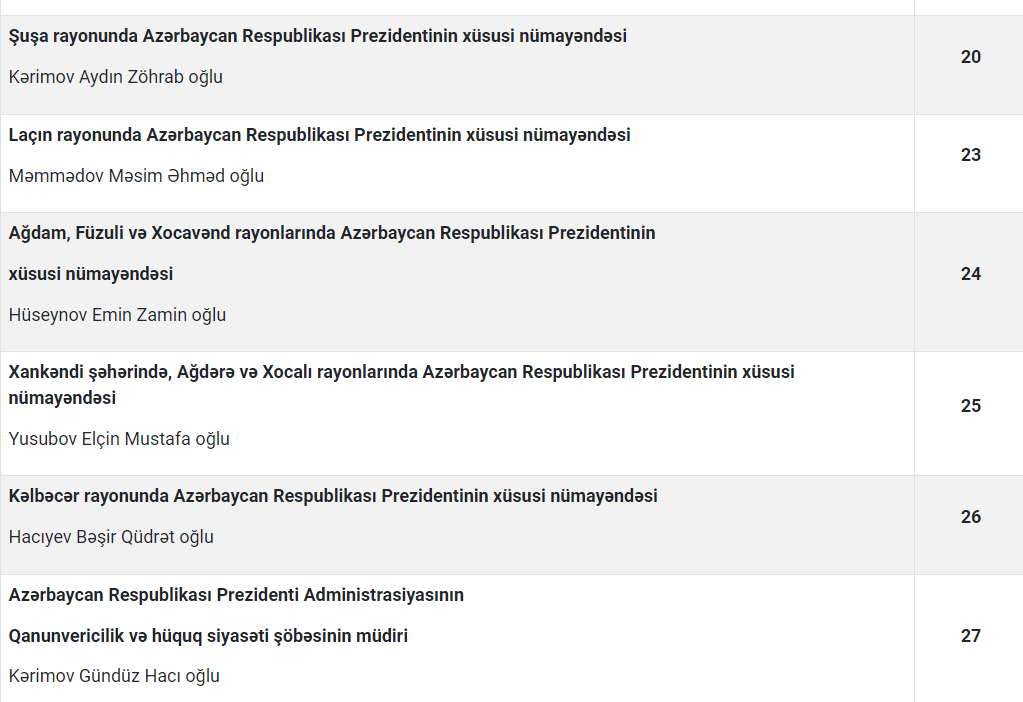This screenshot has height=702, width=1023.
Task: Click standalone 'xüsusi nümayəndəsi' line in Ağdam row
Action: coord(91,274)
